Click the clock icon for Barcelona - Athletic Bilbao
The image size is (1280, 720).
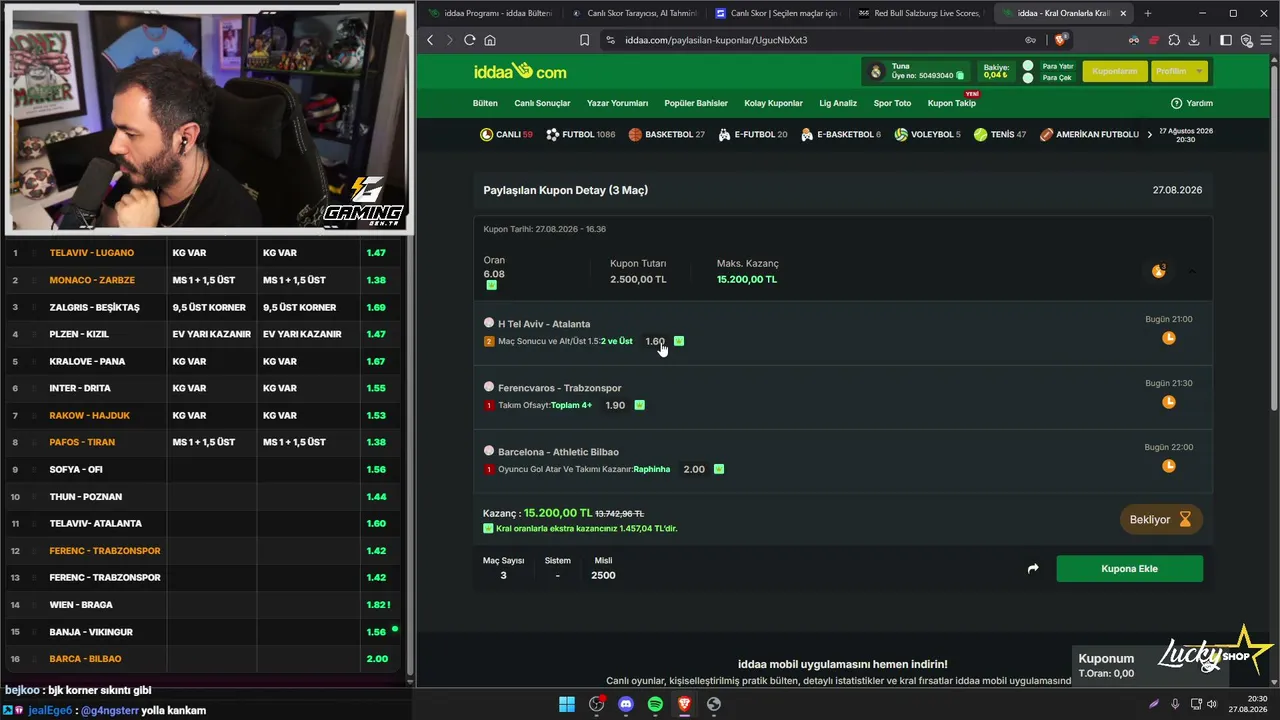(1169, 466)
